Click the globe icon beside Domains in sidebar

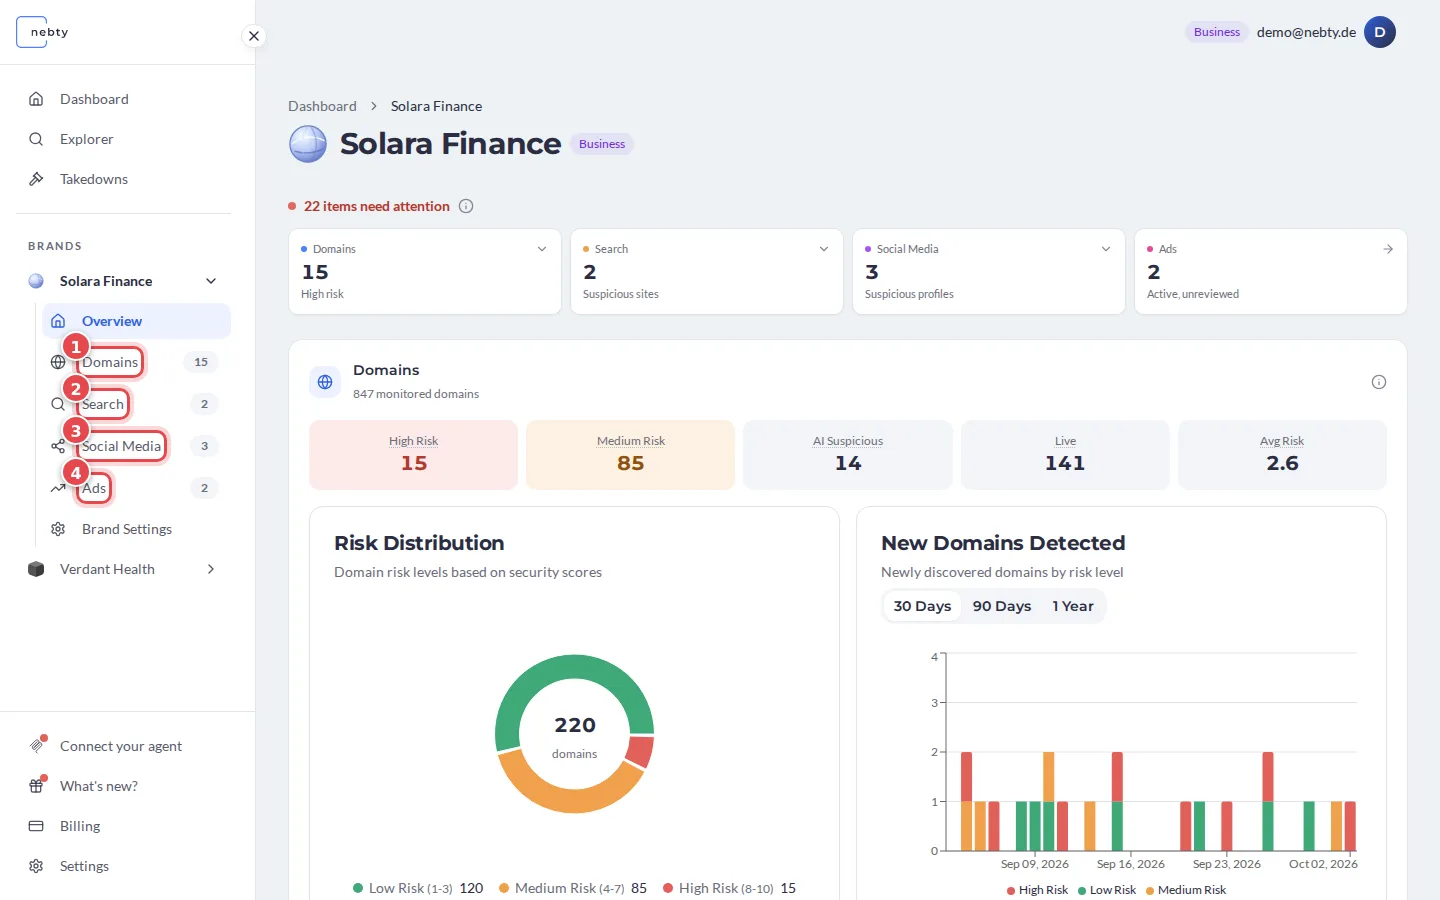(x=58, y=362)
